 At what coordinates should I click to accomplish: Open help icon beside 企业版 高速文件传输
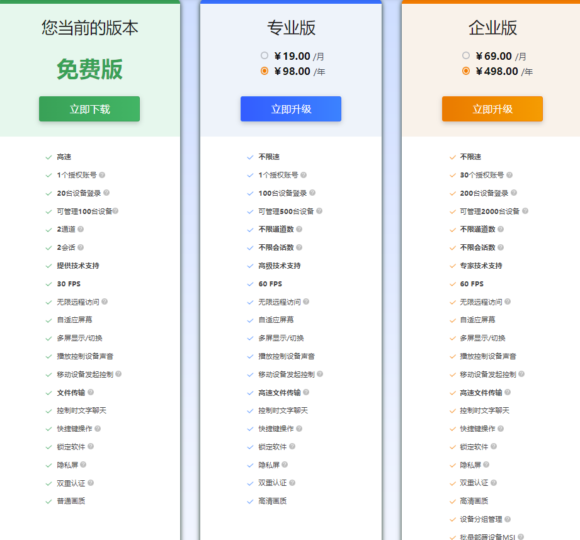coord(508,392)
